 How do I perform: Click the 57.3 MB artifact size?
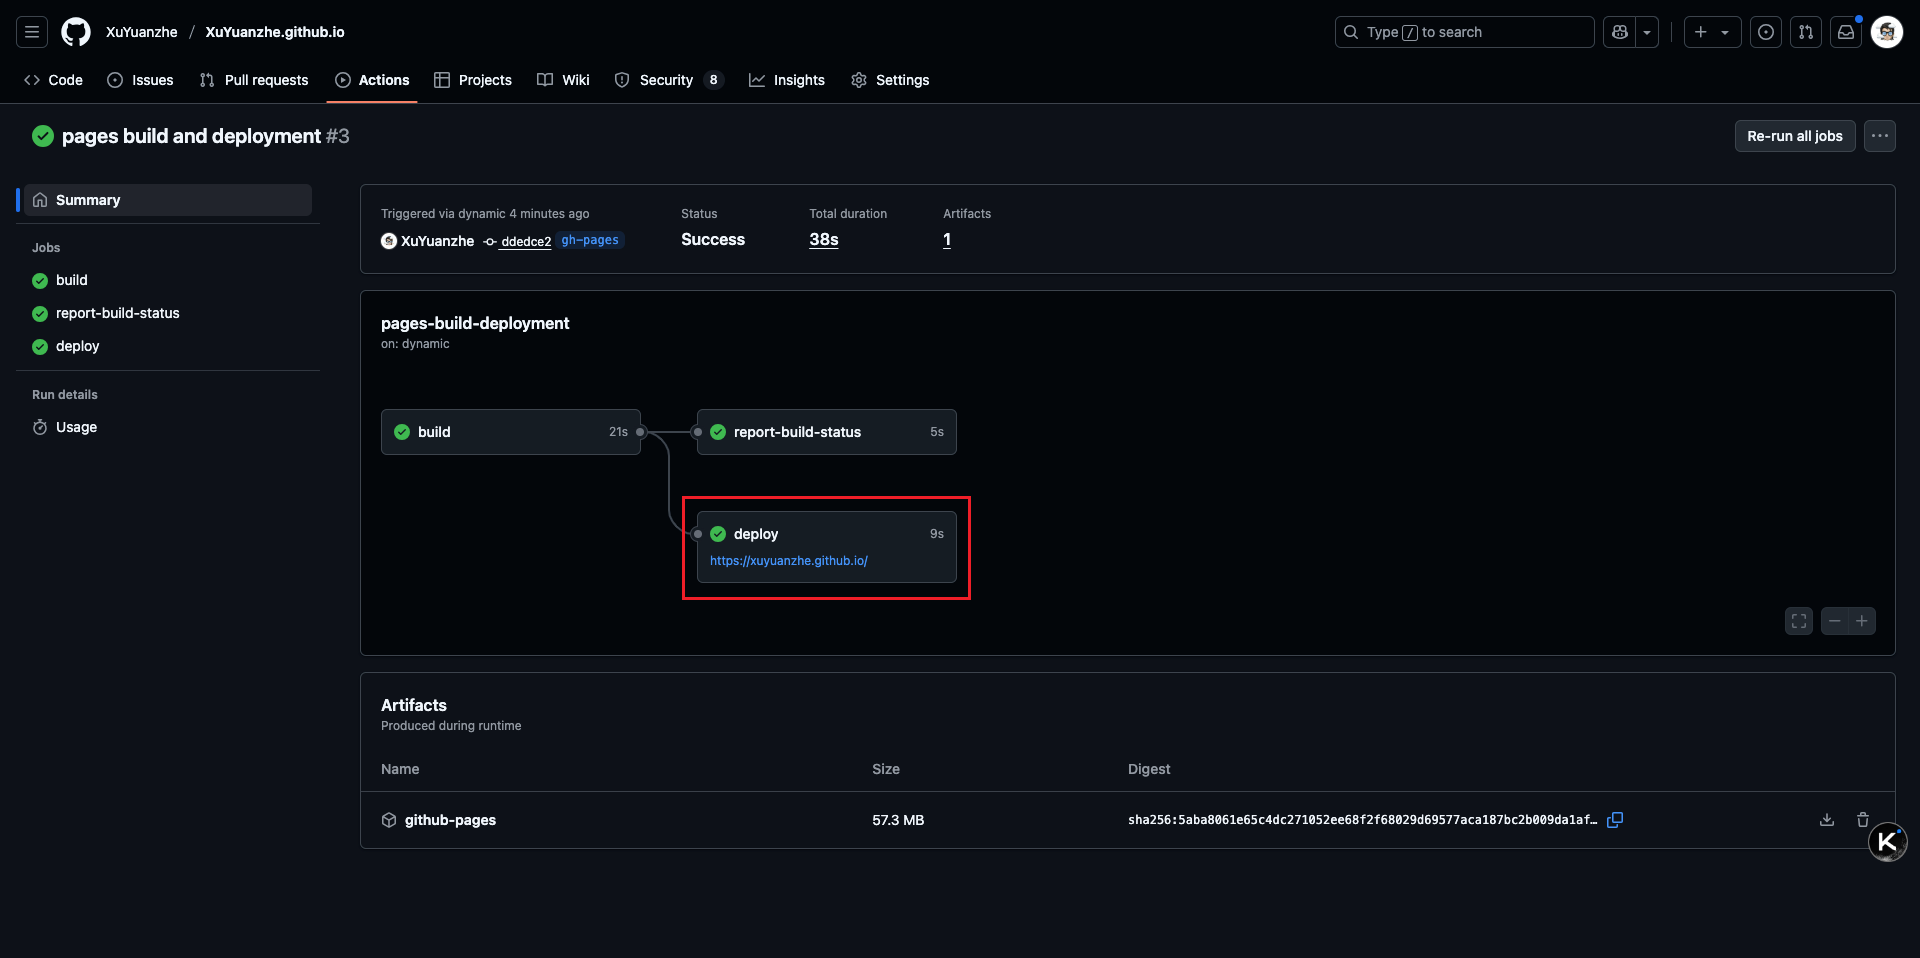tap(898, 820)
